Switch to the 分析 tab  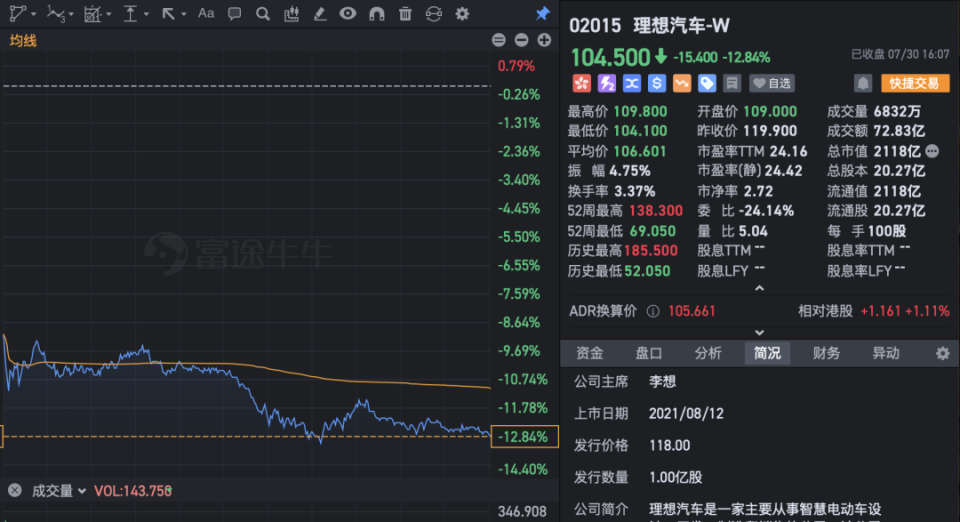pos(708,353)
